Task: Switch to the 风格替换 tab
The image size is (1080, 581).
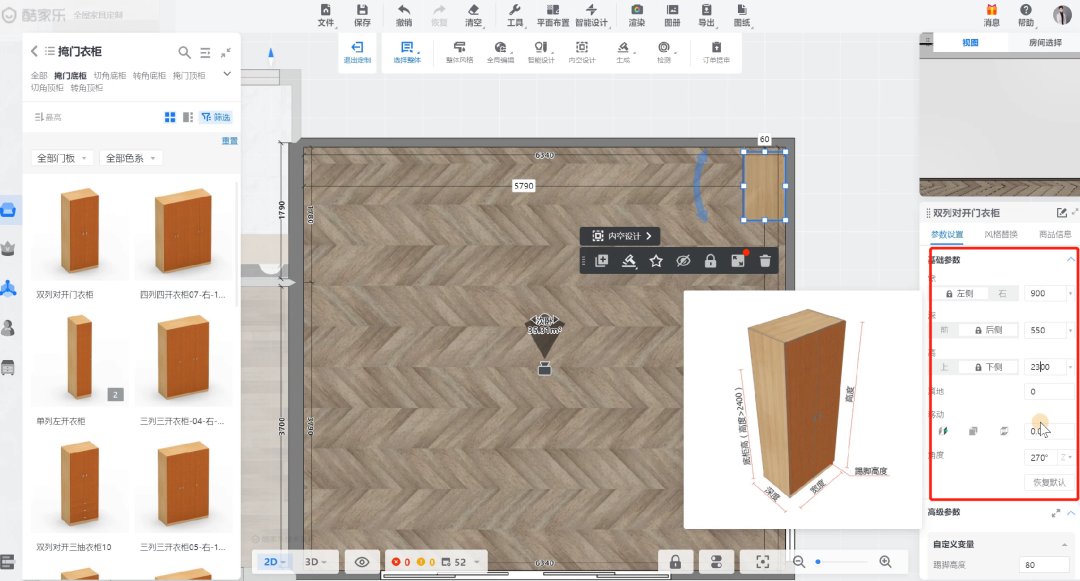Action: tap(1000, 235)
